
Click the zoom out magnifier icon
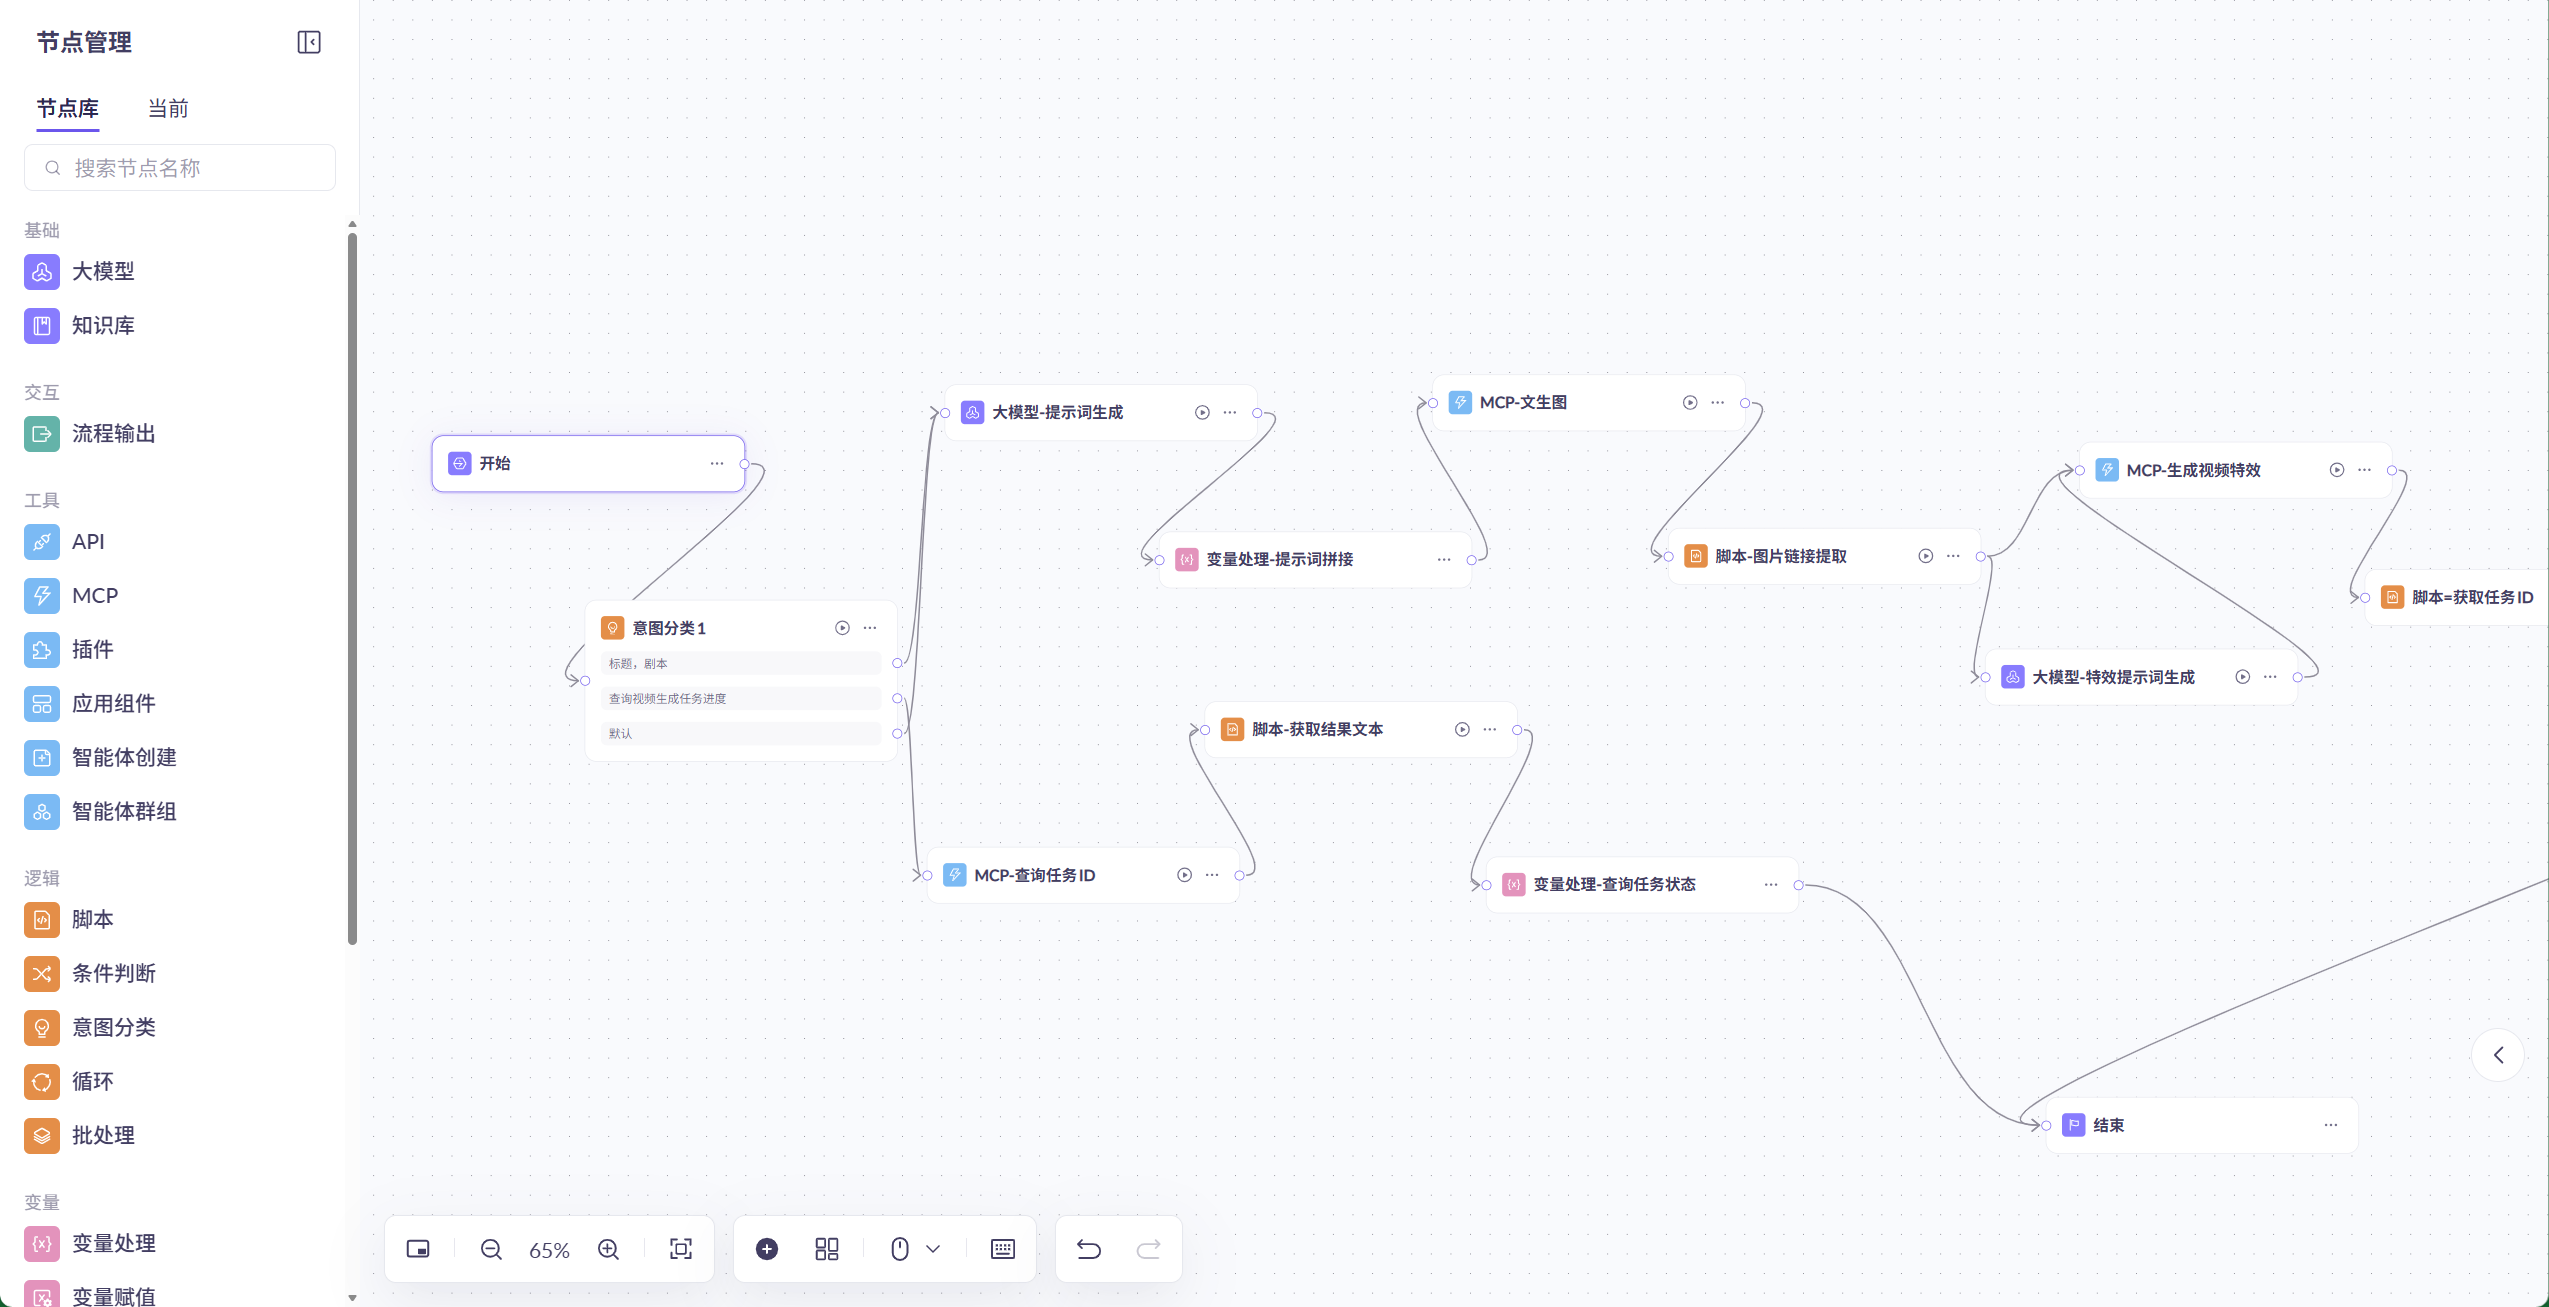(x=490, y=1249)
